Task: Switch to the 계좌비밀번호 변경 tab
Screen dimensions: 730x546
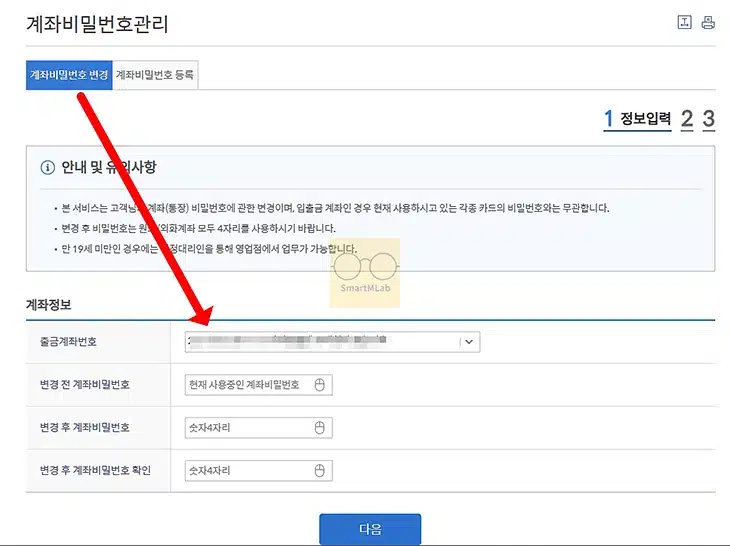Action: pyautogui.click(x=69, y=75)
